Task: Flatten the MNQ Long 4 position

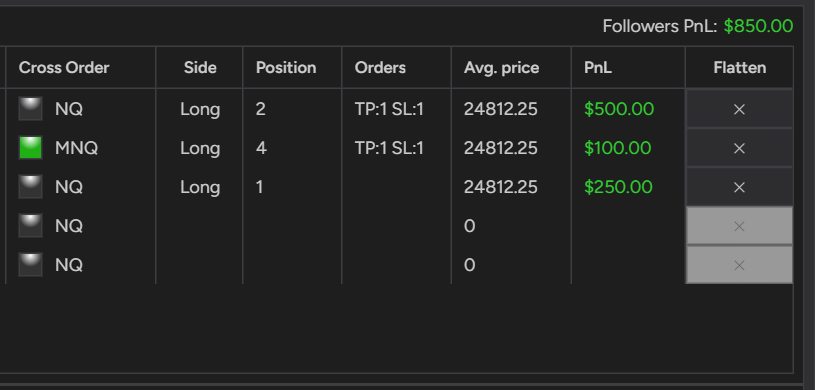Action: [x=739, y=148]
